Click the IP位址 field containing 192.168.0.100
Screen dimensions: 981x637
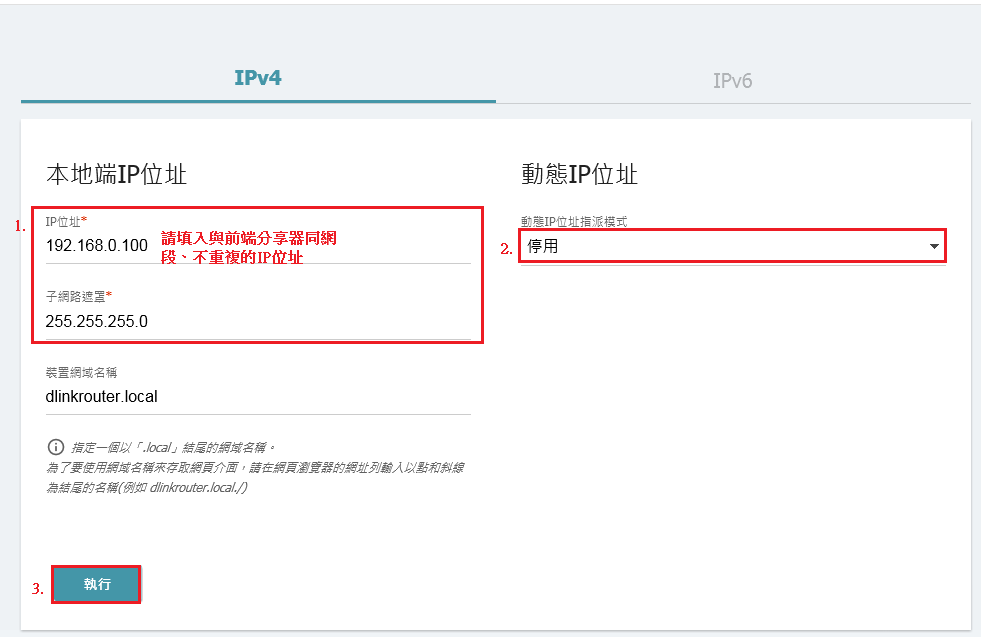(x=96, y=244)
